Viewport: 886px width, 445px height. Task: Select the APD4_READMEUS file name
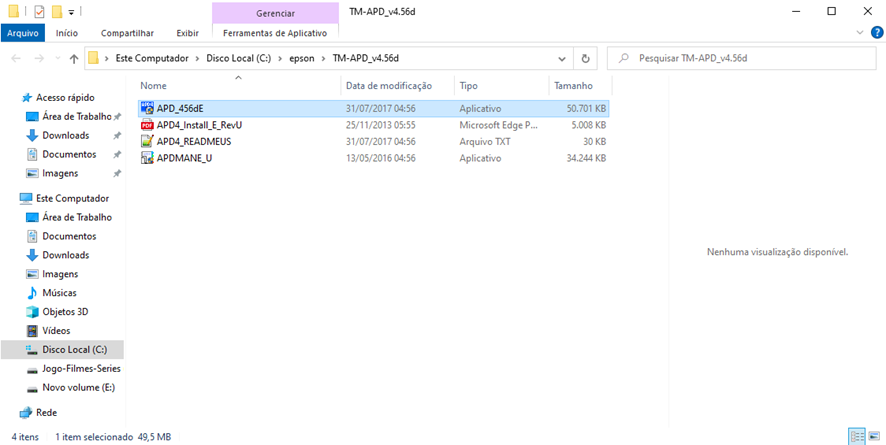194,142
